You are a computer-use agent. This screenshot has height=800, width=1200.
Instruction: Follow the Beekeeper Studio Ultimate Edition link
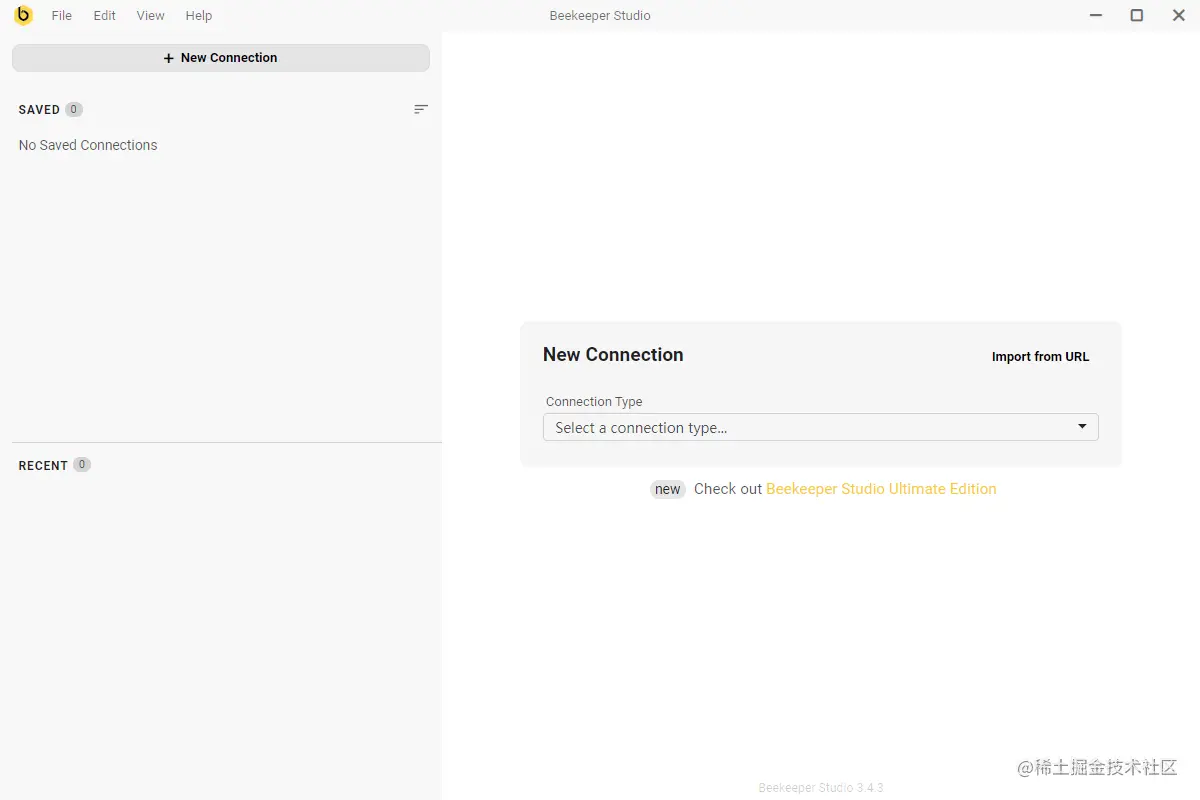[881, 489]
